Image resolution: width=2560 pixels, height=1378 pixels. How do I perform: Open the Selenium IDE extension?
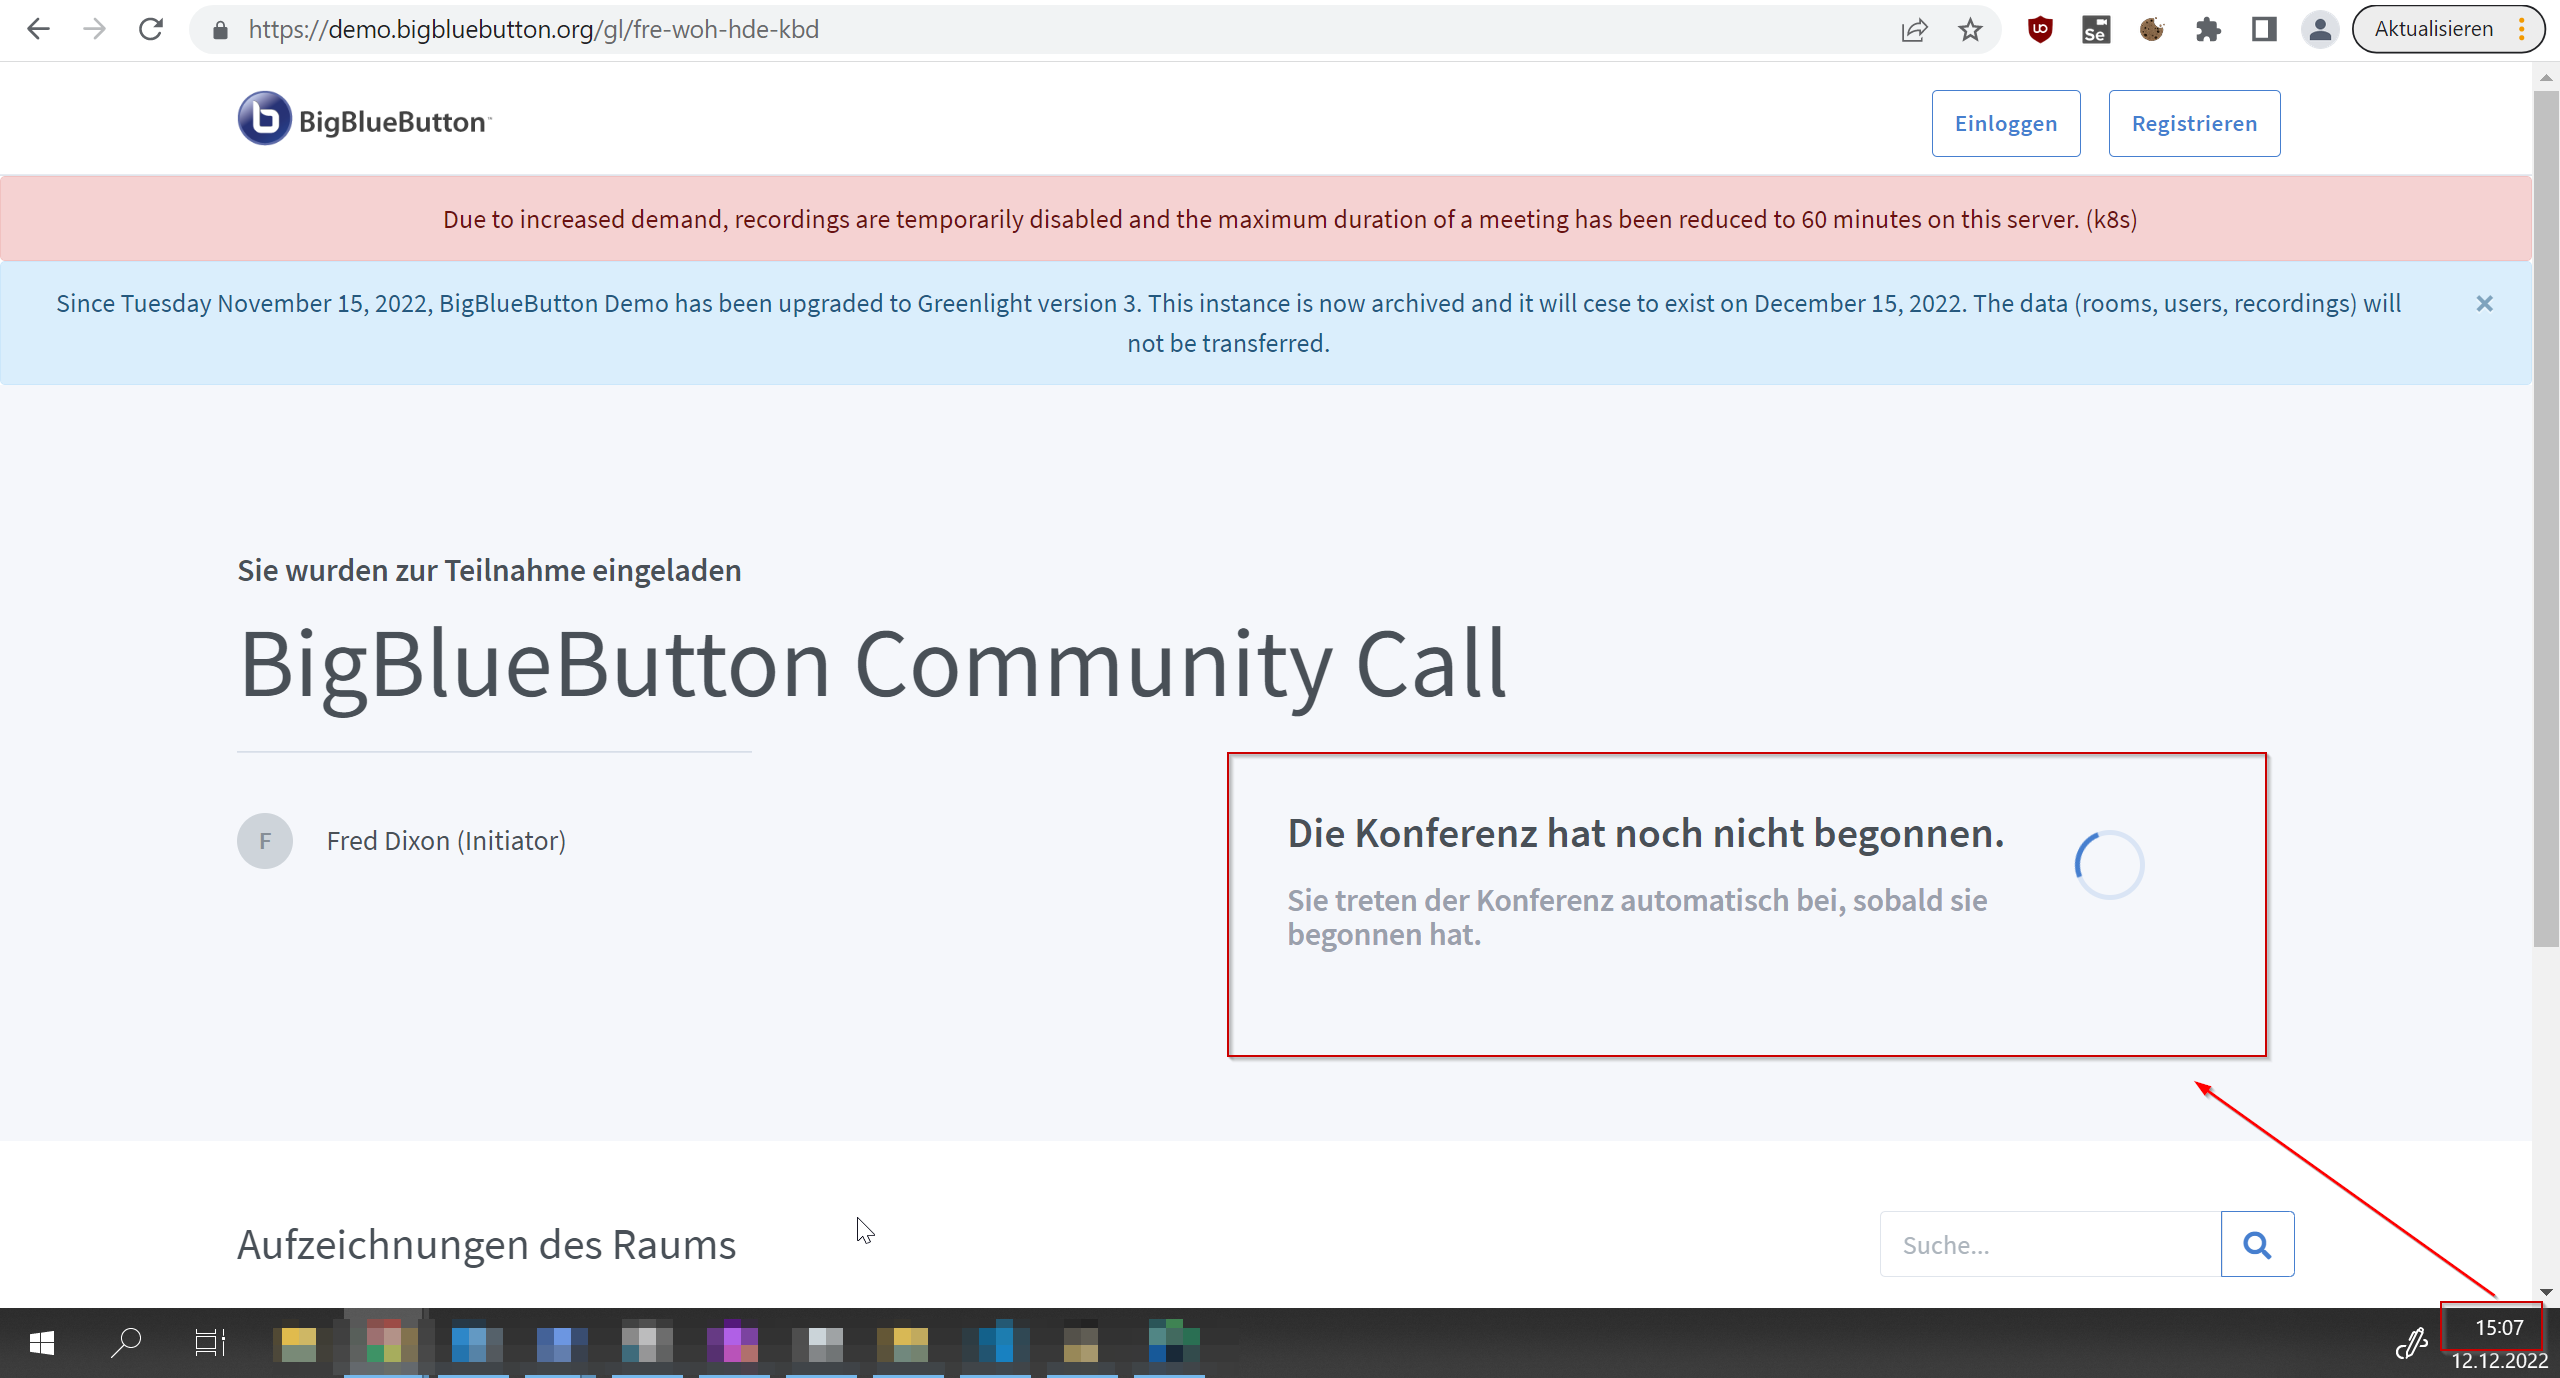tap(2096, 29)
